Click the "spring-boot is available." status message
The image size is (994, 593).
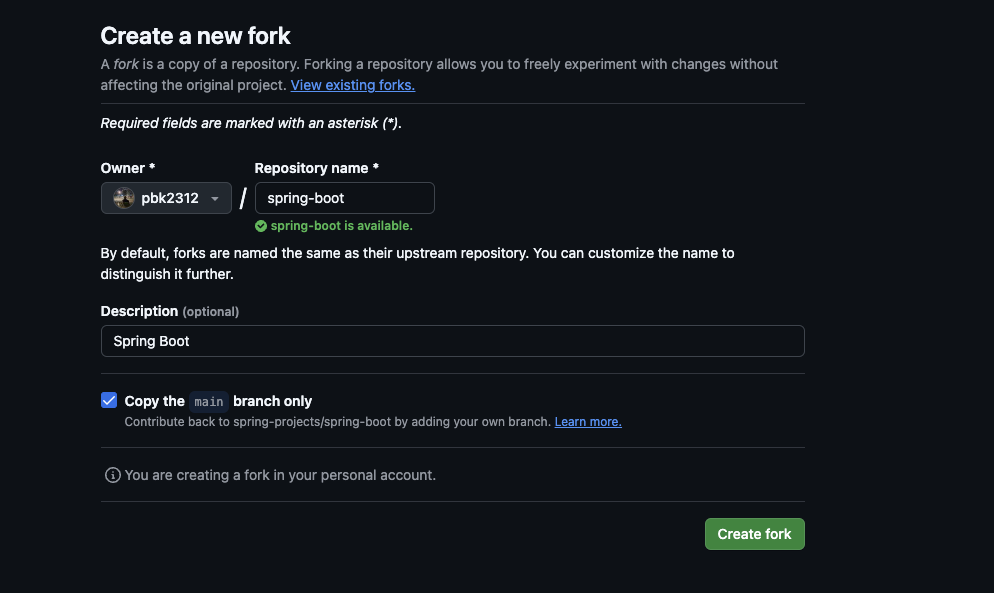(x=341, y=226)
